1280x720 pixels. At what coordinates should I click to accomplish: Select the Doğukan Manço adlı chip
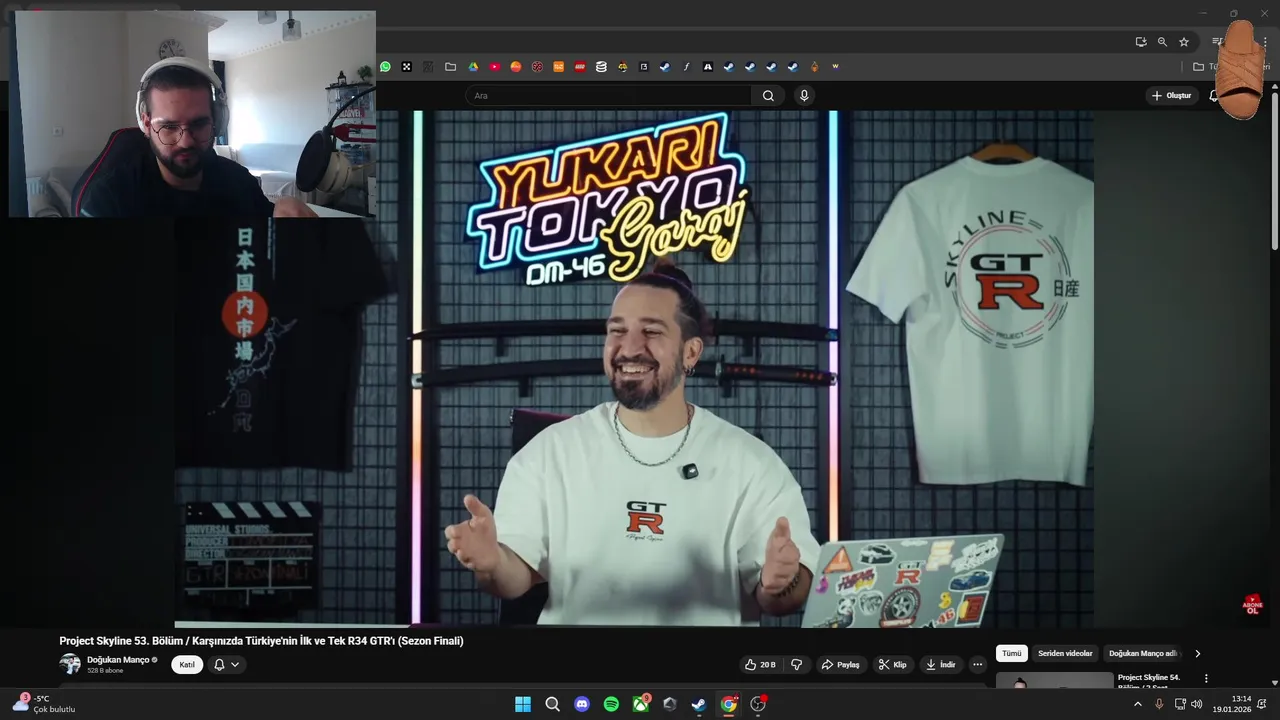tap(1143, 653)
